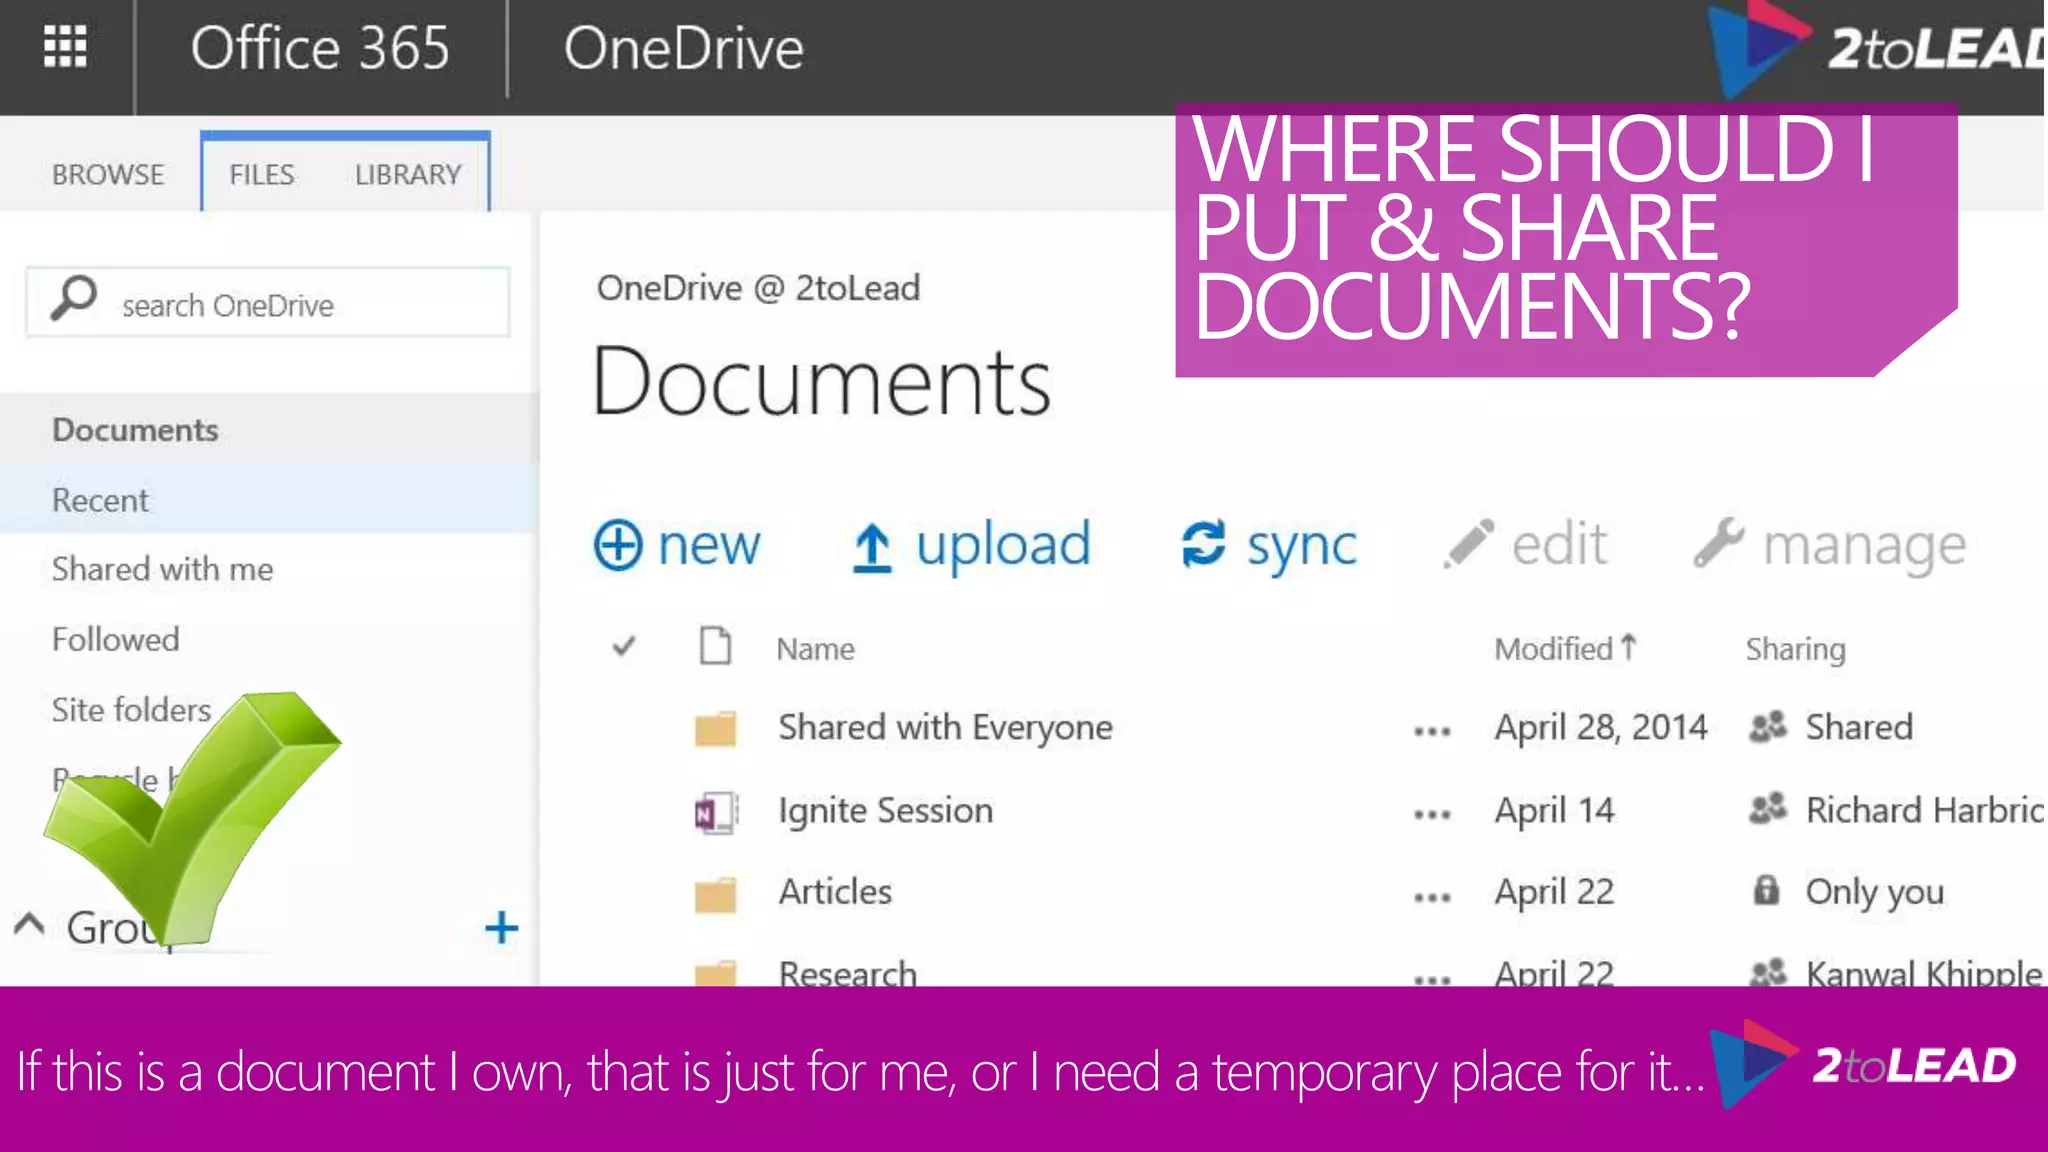Open the Shared with Everyone folder
The width and height of the screenshot is (2048, 1152).
pyautogui.click(x=945, y=727)
